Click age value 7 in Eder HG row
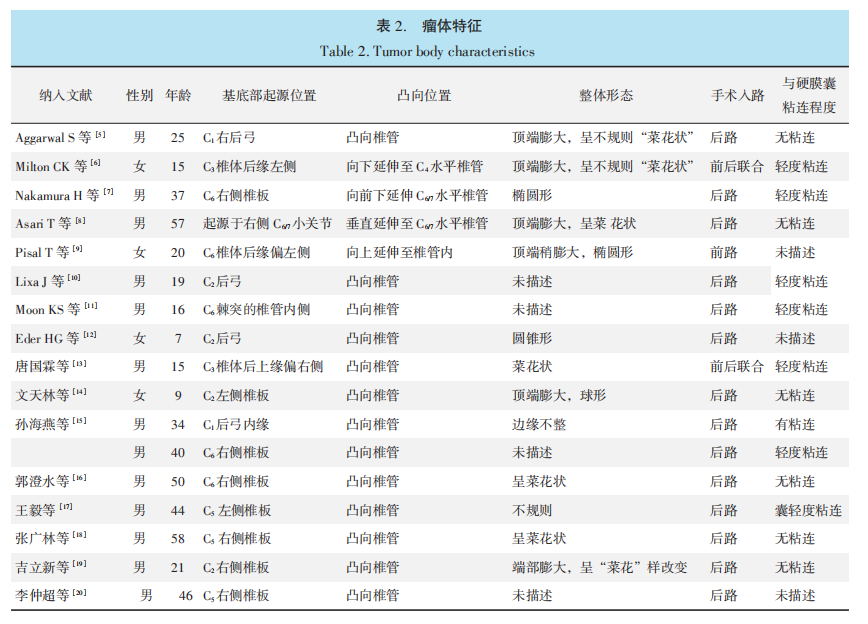The image size is (868, 624). (178, 338)
